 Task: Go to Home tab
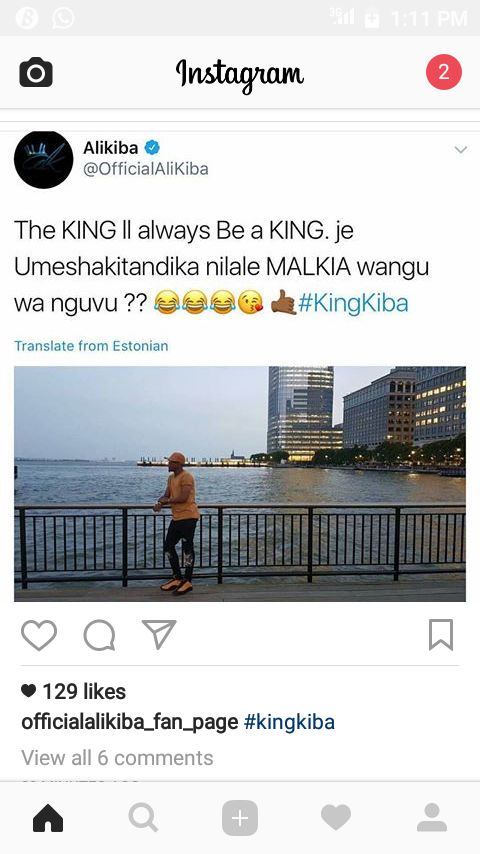[x=48, y=818]
